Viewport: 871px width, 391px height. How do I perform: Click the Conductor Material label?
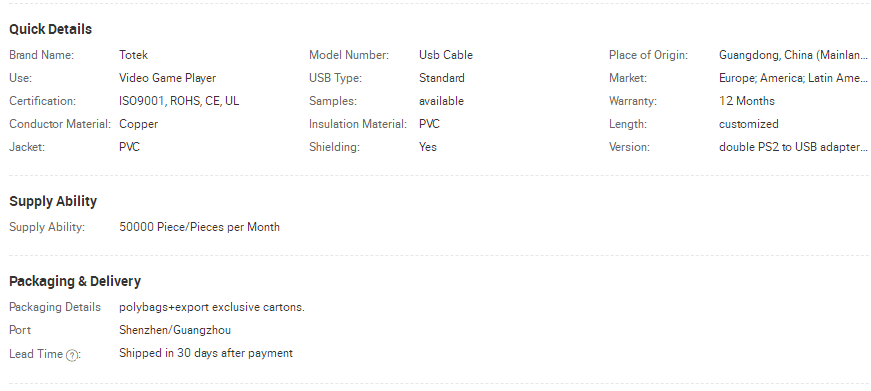(x=60, y=124)
